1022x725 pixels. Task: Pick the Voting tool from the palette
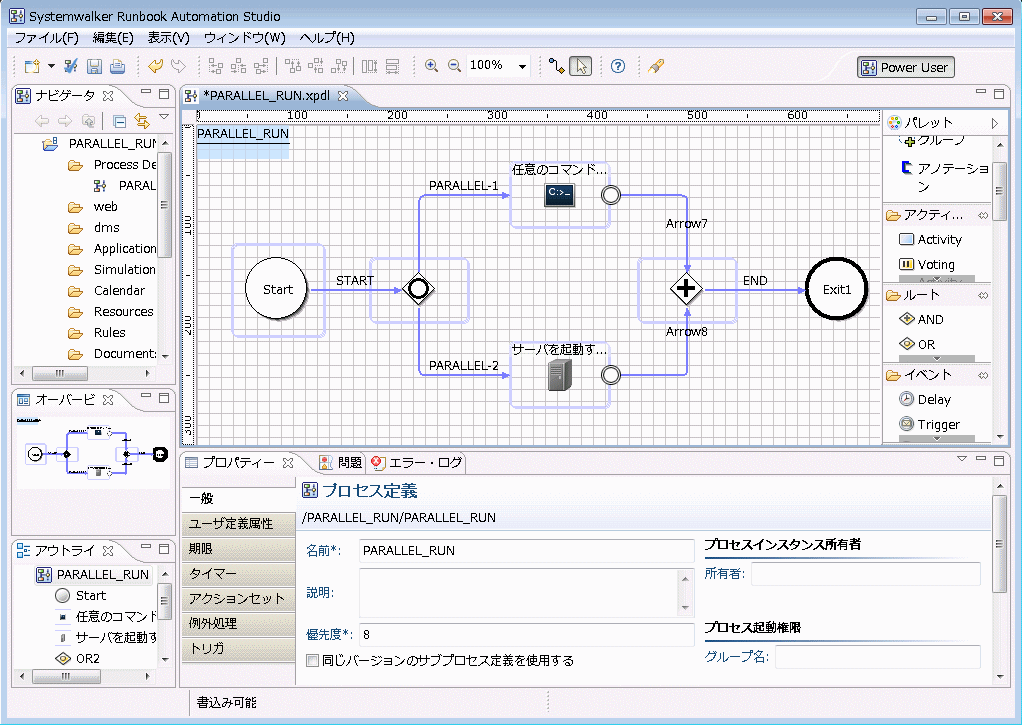(x=927, y=264)
